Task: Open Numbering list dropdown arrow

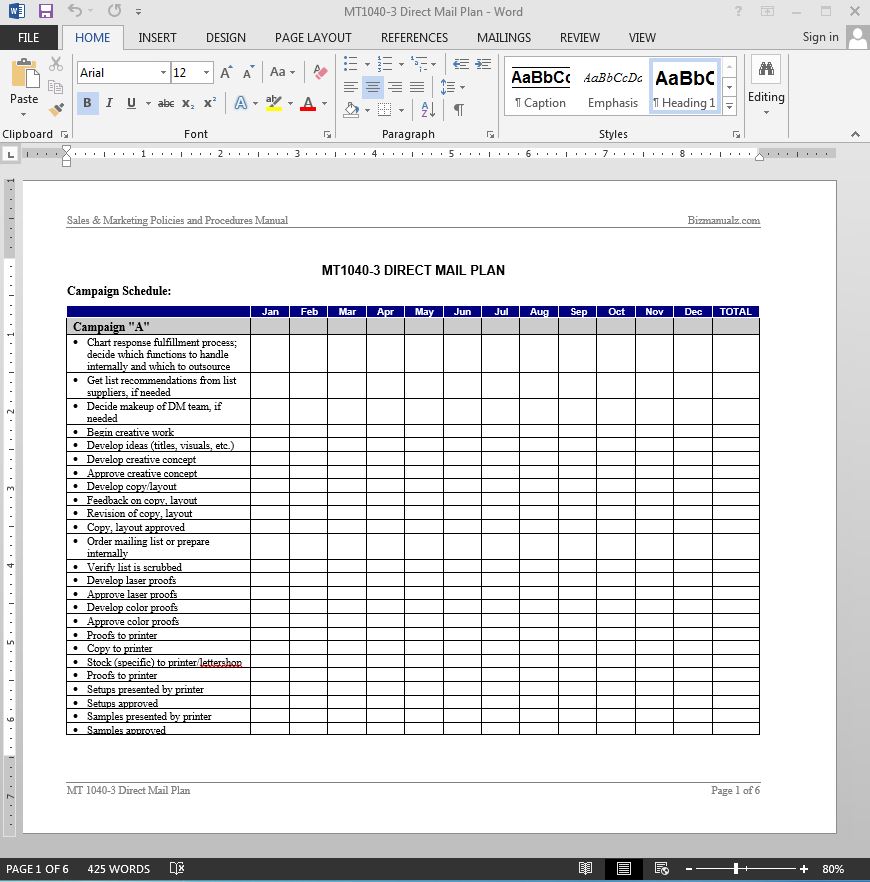Action: 401,64
